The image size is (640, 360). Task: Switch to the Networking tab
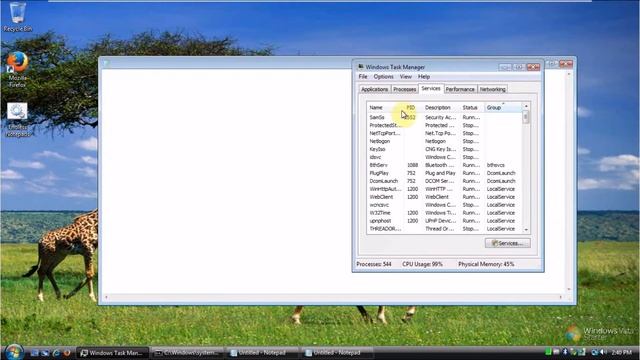(x=492, y=89)
